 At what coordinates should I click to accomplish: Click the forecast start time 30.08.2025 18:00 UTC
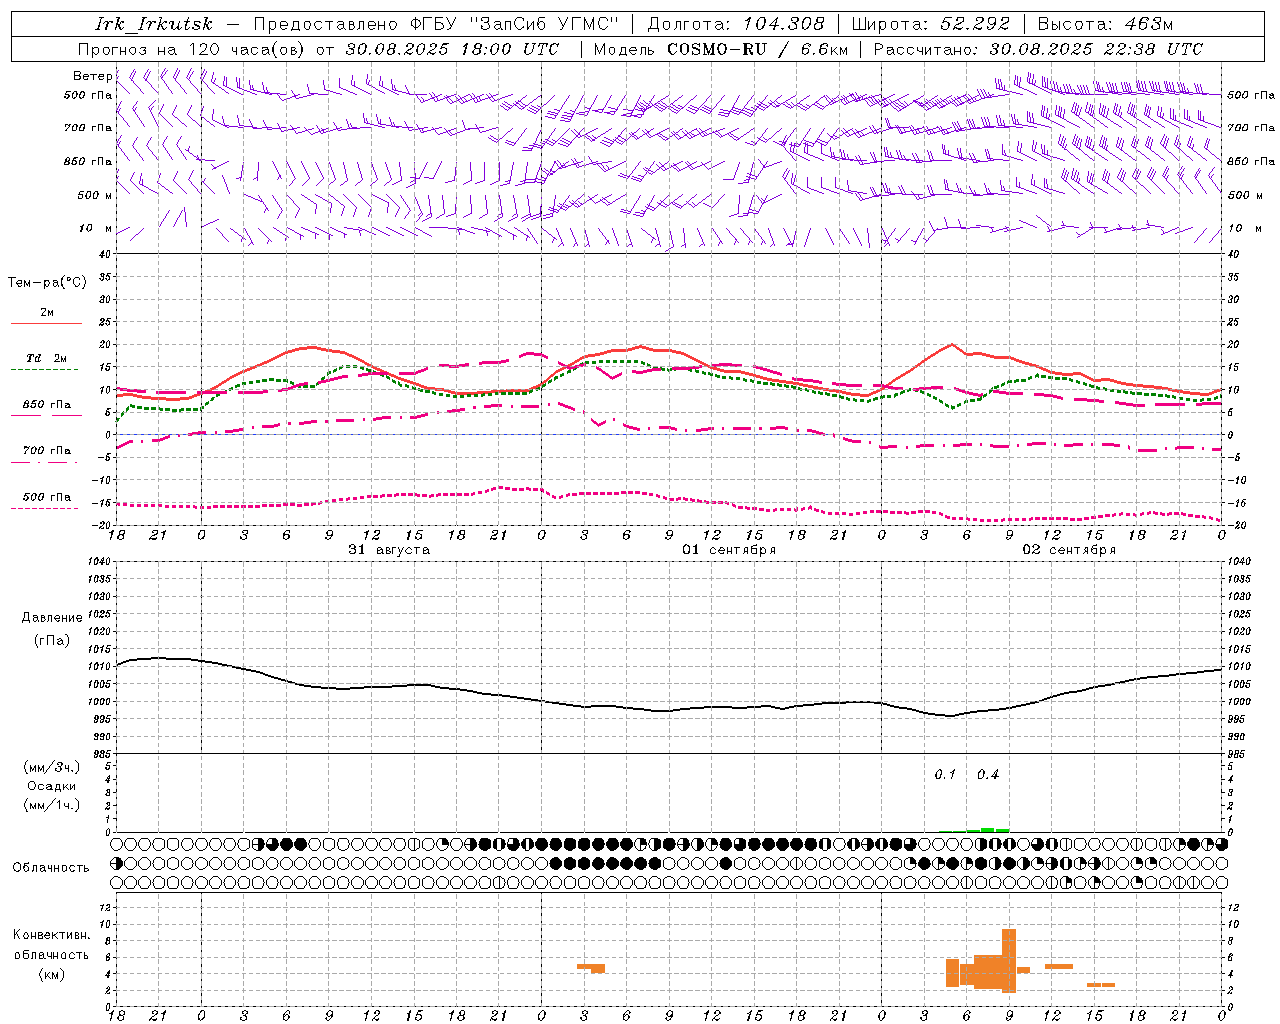[x=452, y=49]
